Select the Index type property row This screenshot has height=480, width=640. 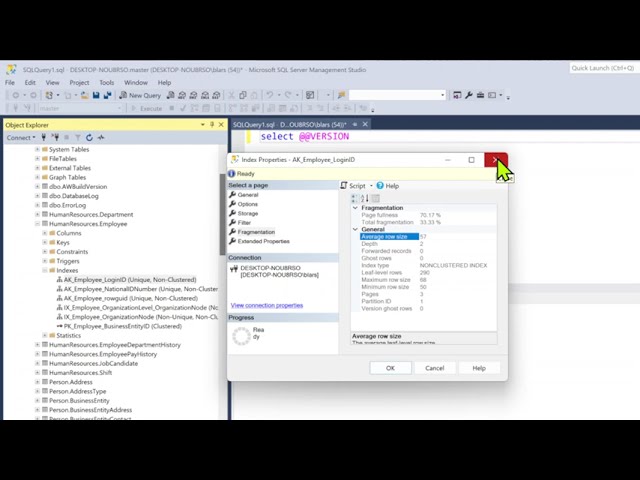pos(428,265)
